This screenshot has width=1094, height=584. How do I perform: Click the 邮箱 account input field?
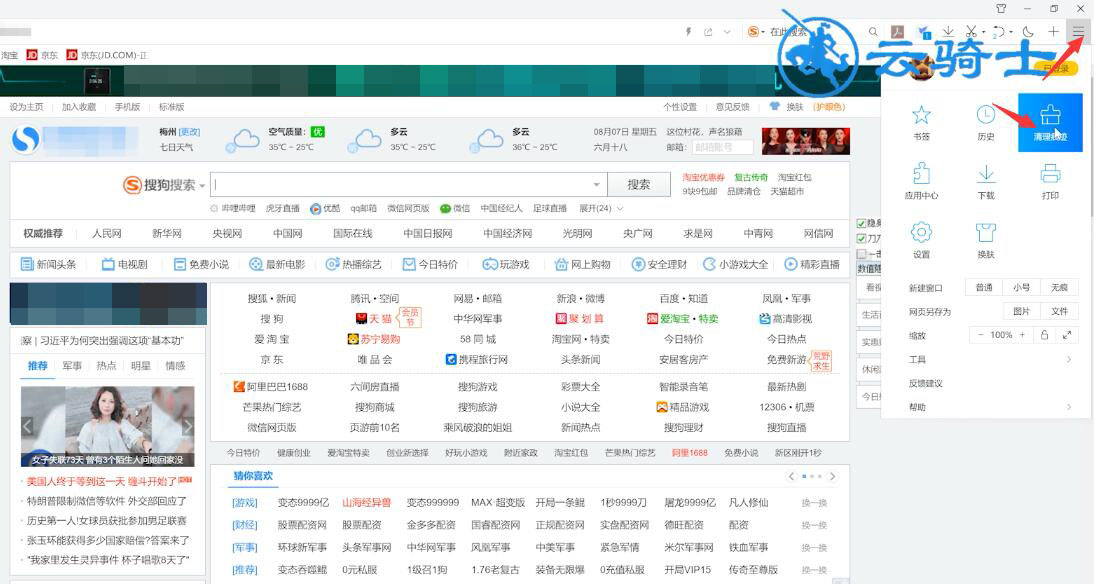coord(723,147)
